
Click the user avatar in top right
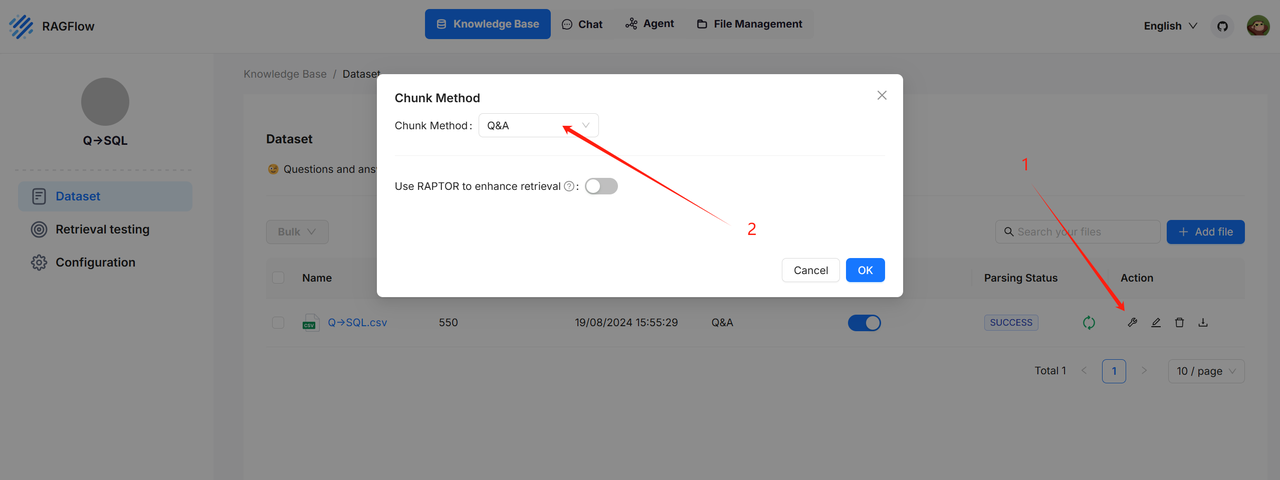pyautogui.click(x=1258, y=26)
